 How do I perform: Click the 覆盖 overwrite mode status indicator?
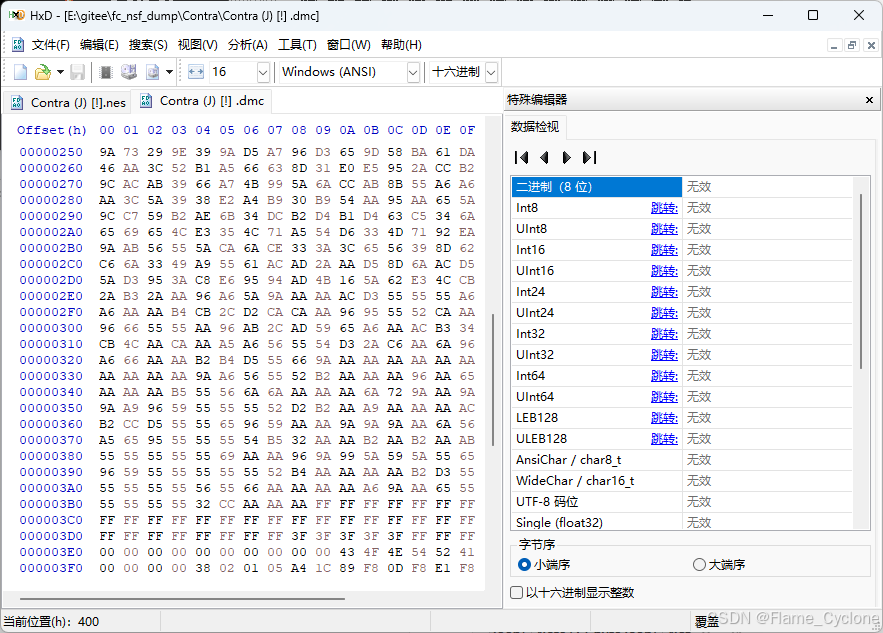click(x=706, y=622)
